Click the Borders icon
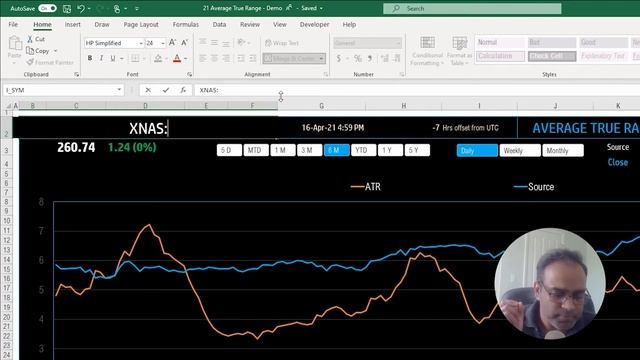 (x=135, y=58)
